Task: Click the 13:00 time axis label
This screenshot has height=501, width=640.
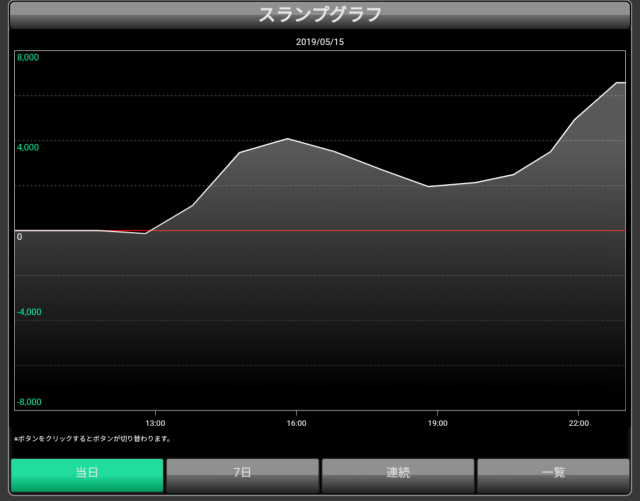Action: click(x=155, y=423)
